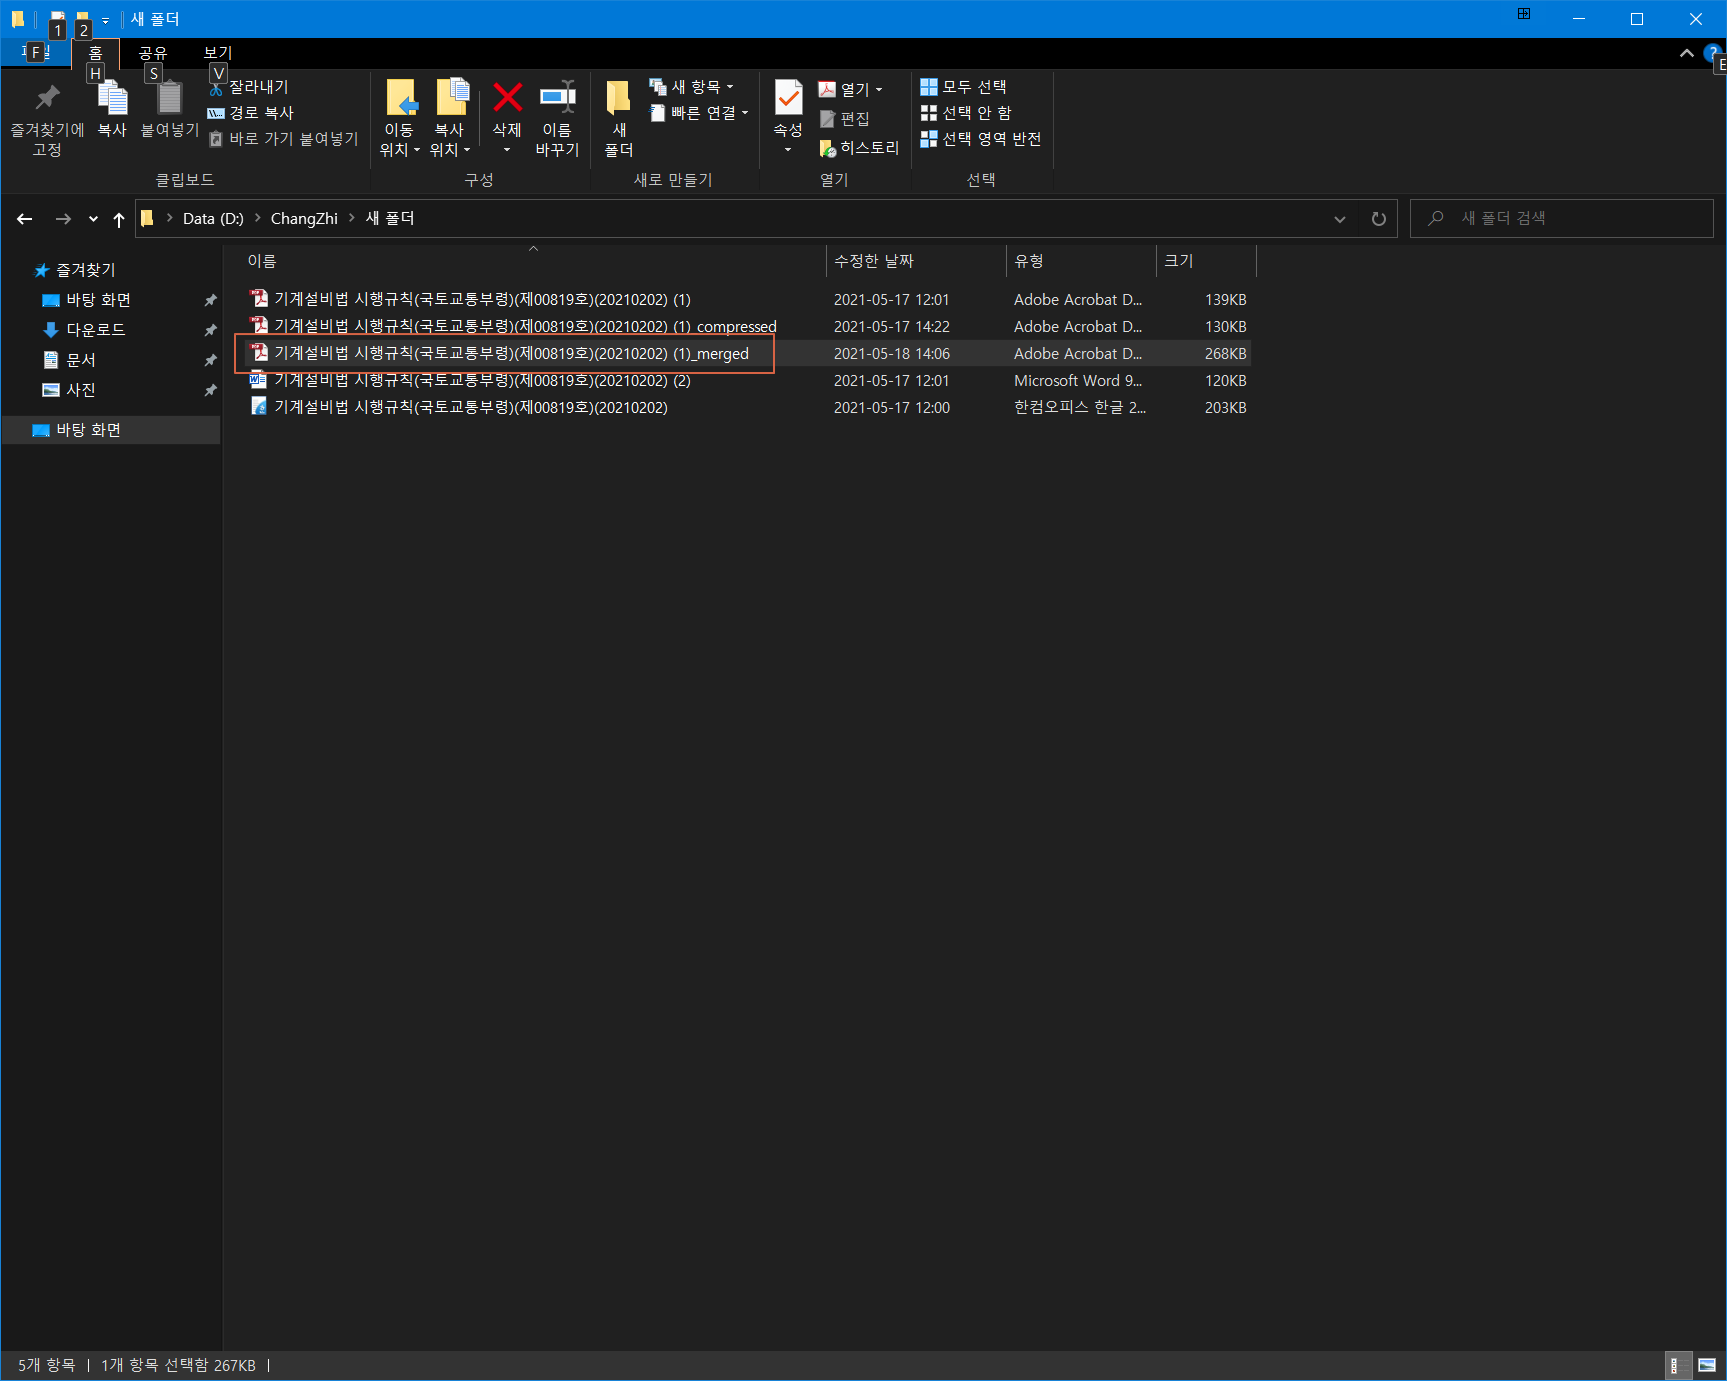Select the 한컴오피스 한글 203KB file

click(748, 407)
